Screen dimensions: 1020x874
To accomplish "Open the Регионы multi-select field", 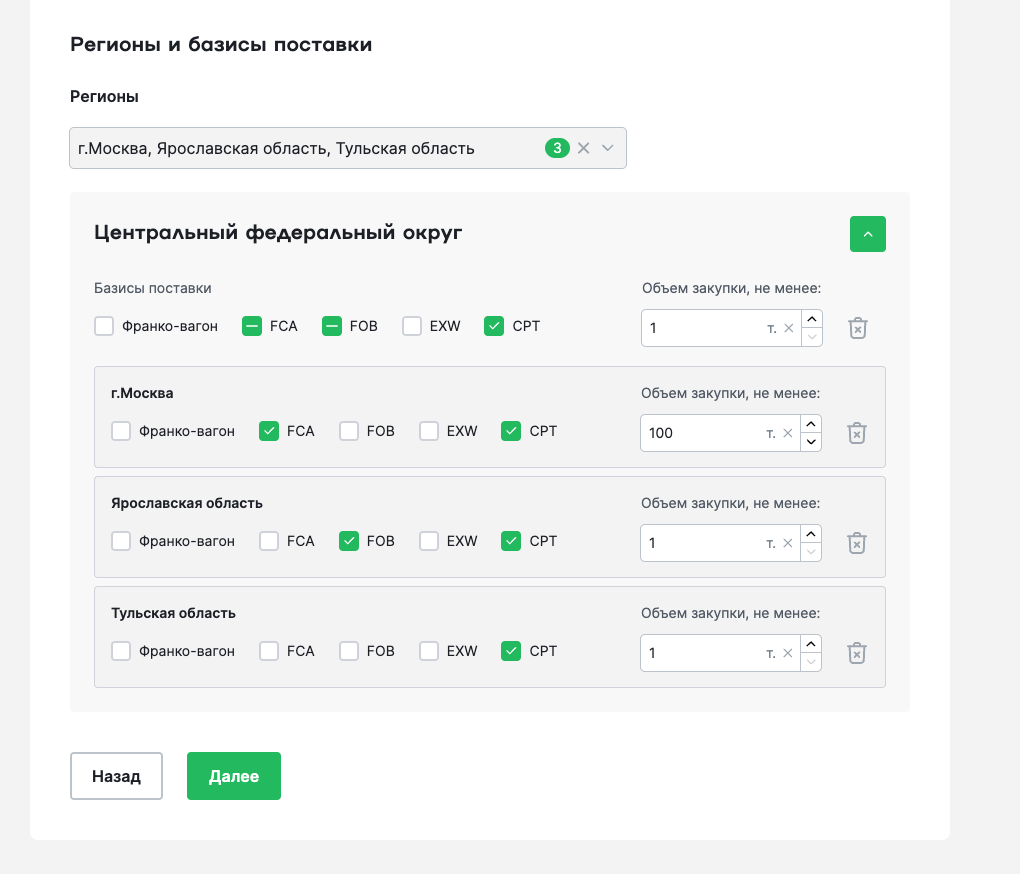I will click(348, 148).
